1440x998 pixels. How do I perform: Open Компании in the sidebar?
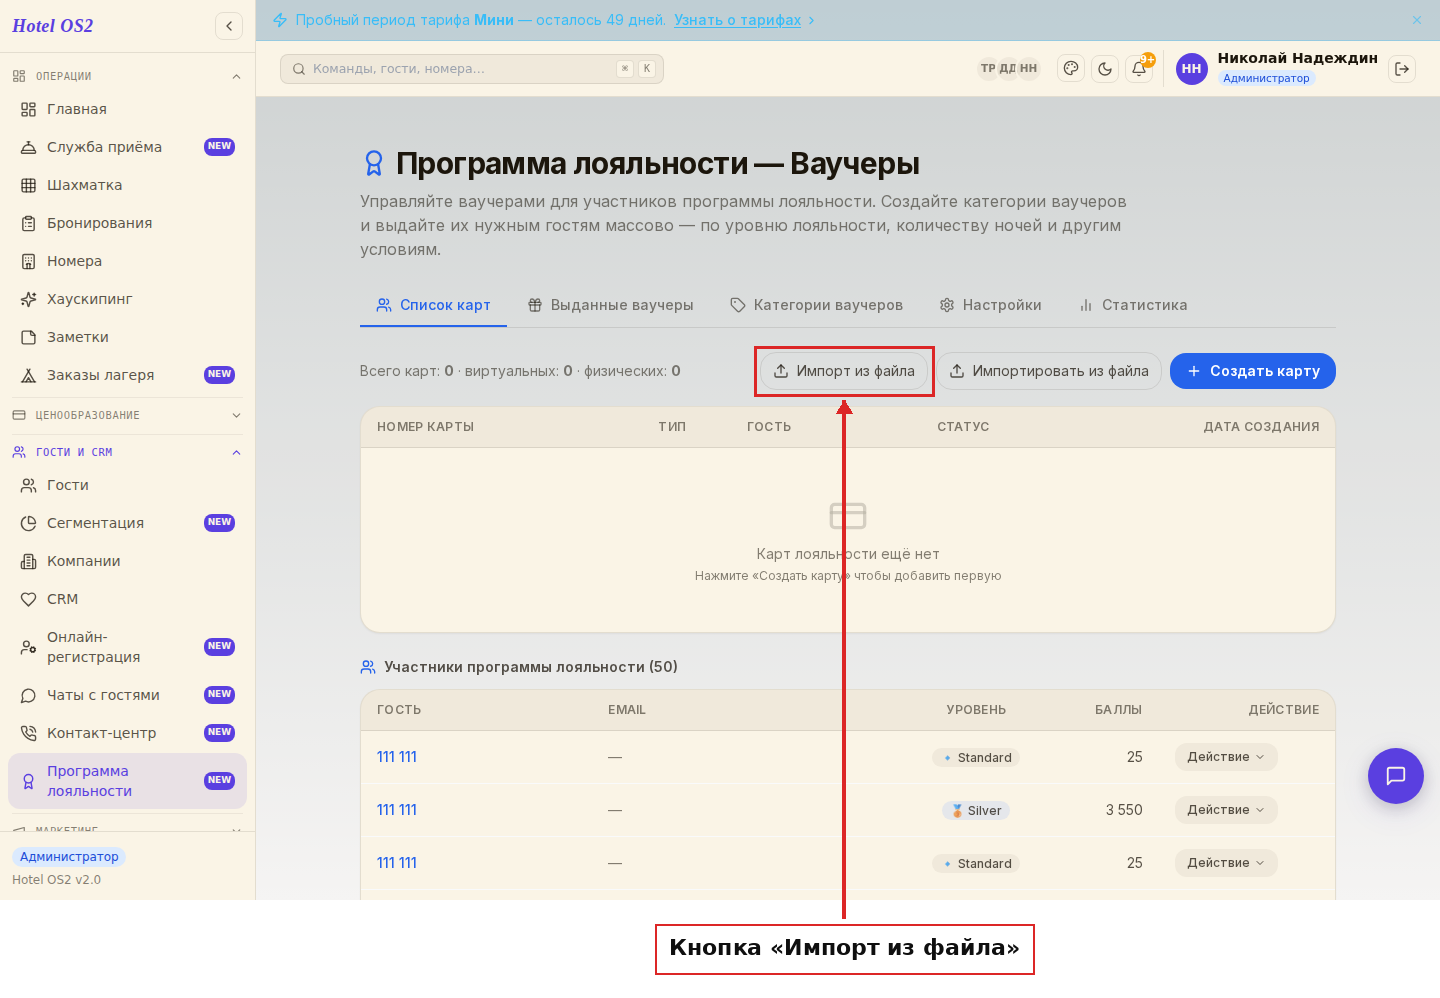coord(127,561)
